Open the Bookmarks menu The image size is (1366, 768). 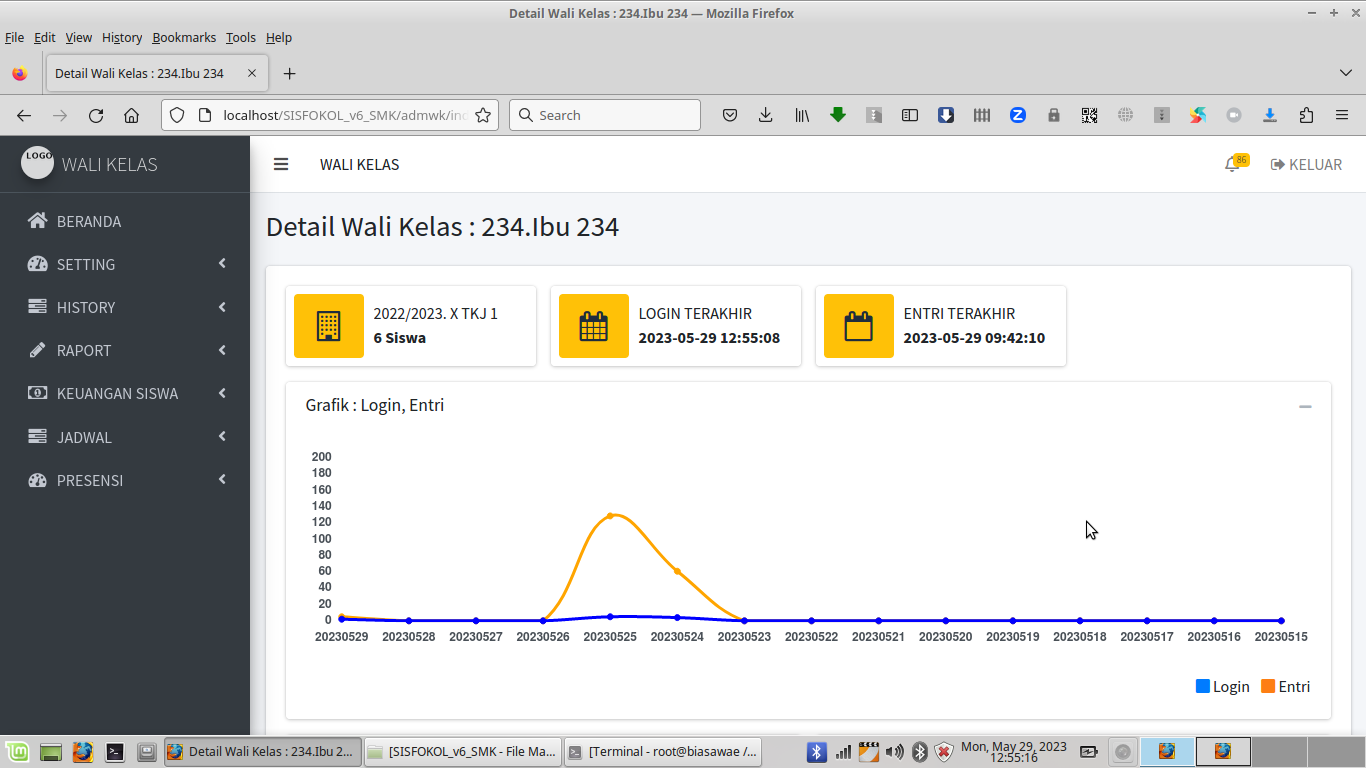pos(184,37)
